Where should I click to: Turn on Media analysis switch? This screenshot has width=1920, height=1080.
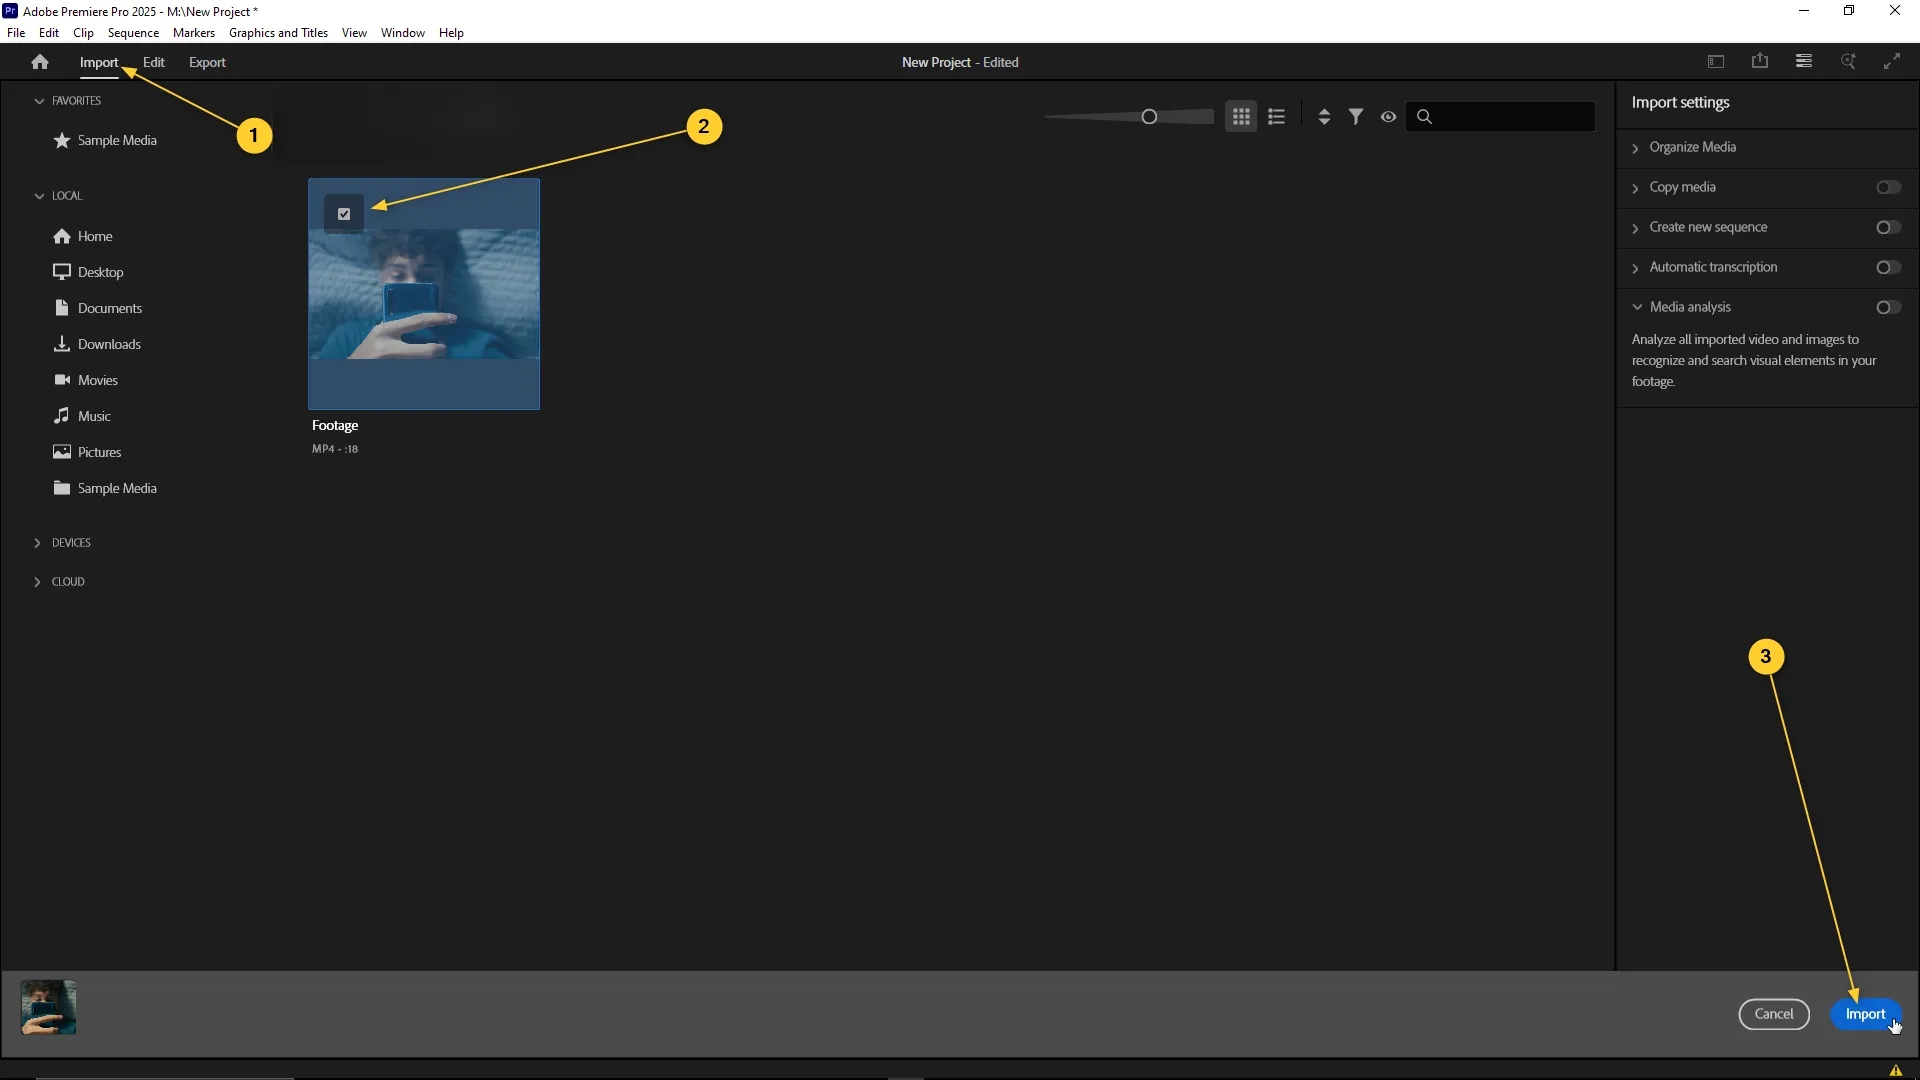pos(1888,307)
